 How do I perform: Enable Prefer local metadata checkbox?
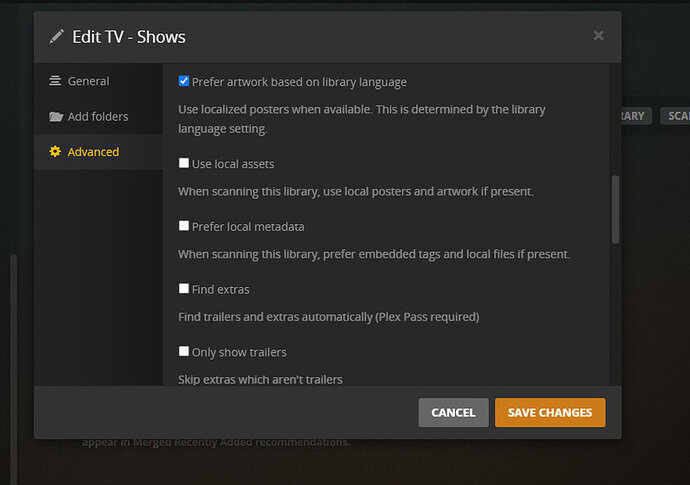click(184, 226)
